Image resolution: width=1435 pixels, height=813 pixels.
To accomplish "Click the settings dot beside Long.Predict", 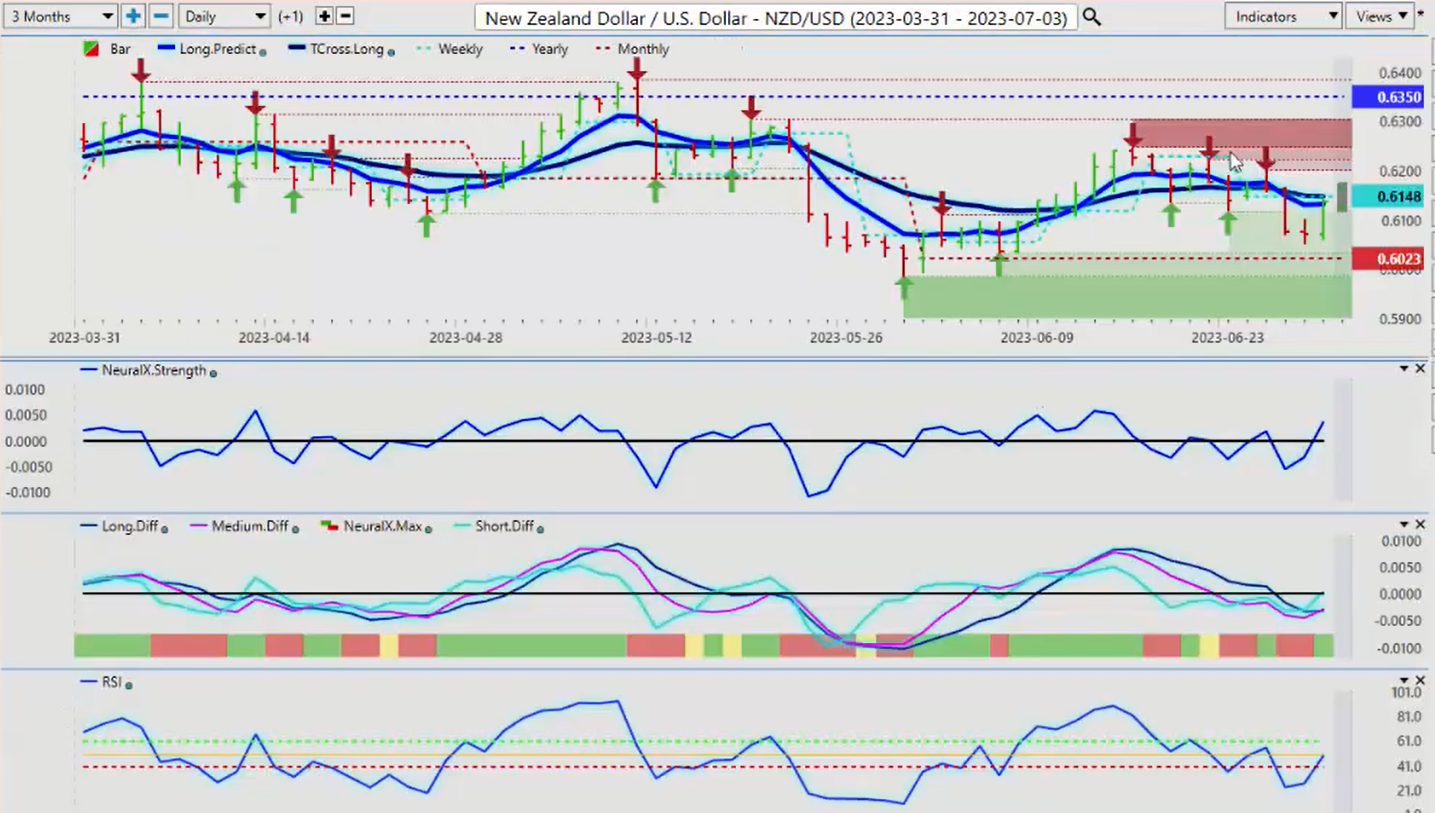I will (263, 51).
